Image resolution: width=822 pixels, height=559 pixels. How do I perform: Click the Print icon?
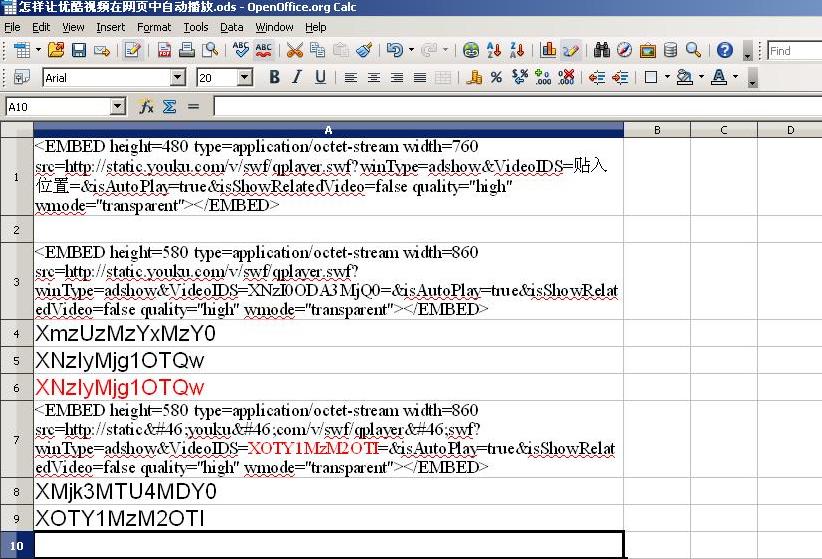pos(187,50)
